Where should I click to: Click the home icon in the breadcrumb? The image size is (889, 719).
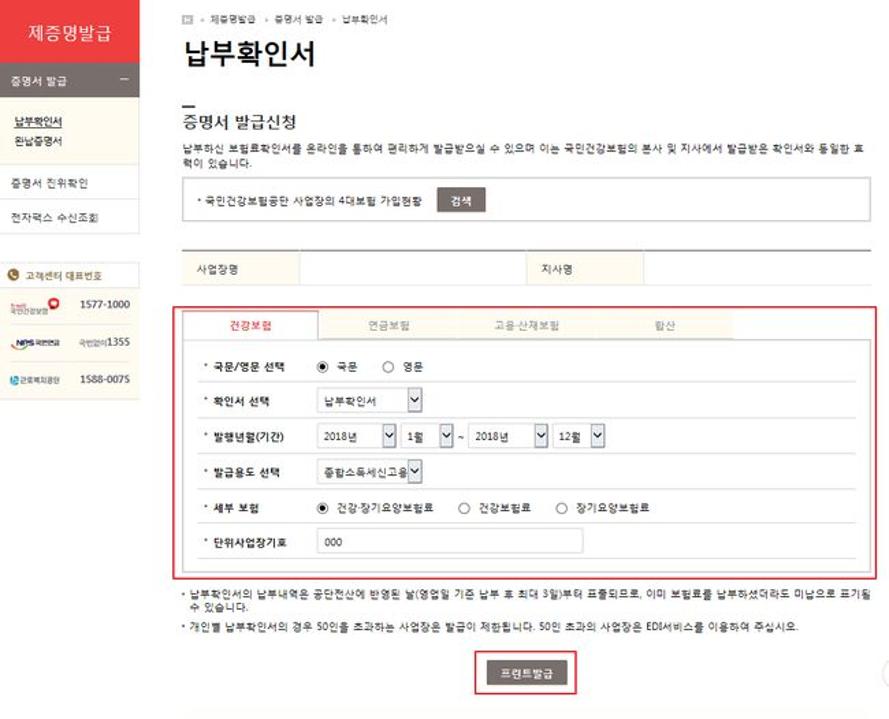click(188, 20)
